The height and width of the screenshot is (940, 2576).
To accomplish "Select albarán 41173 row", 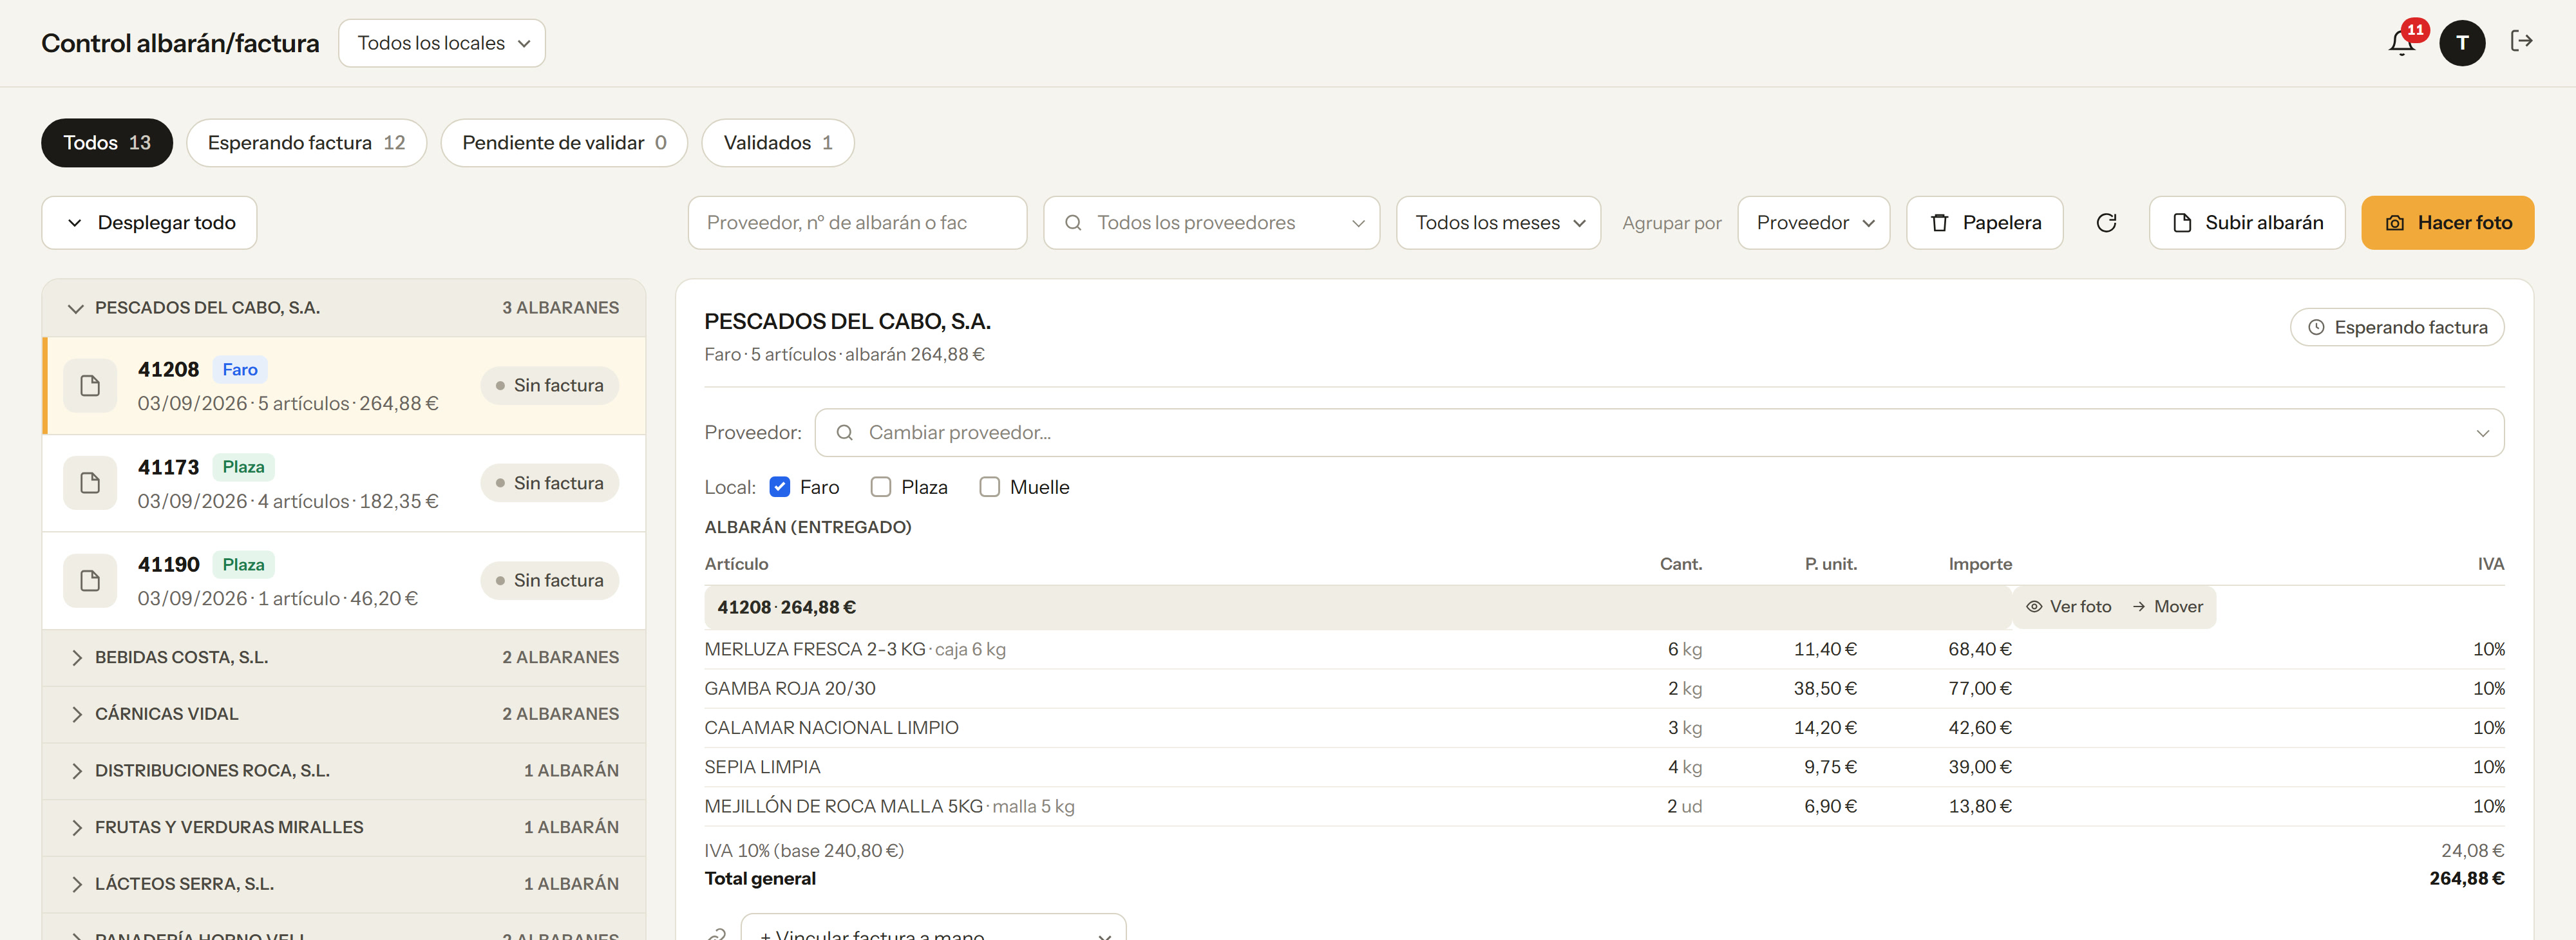I will [343, 483].
